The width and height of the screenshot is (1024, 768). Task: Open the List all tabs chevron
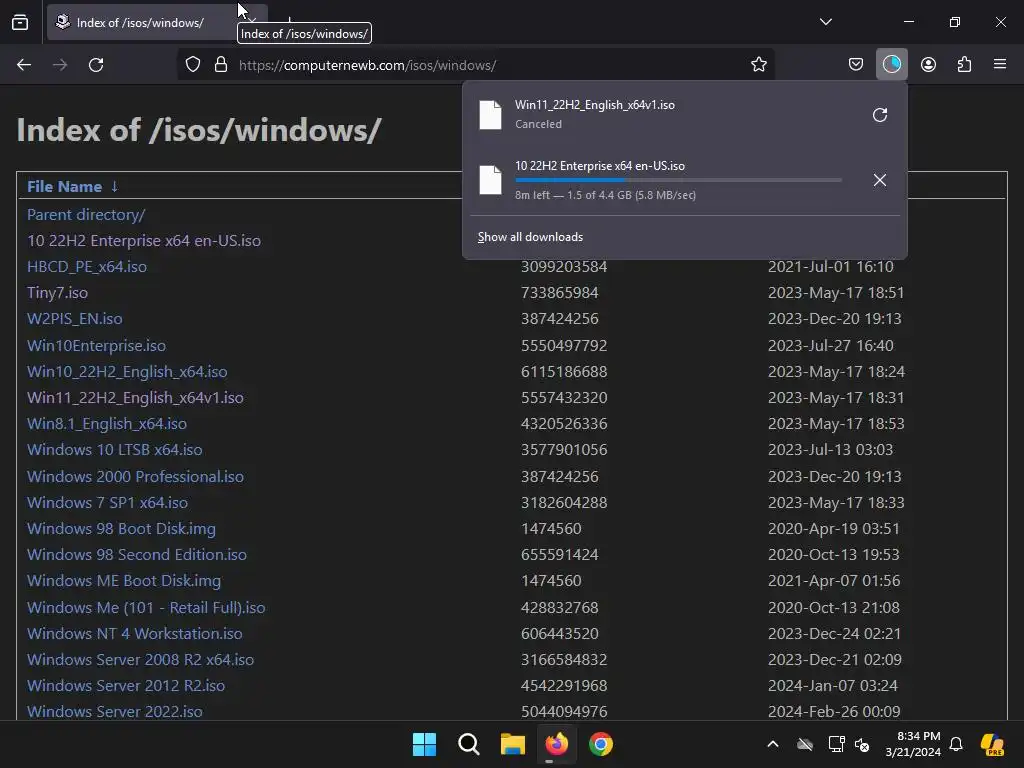(825, 22)
